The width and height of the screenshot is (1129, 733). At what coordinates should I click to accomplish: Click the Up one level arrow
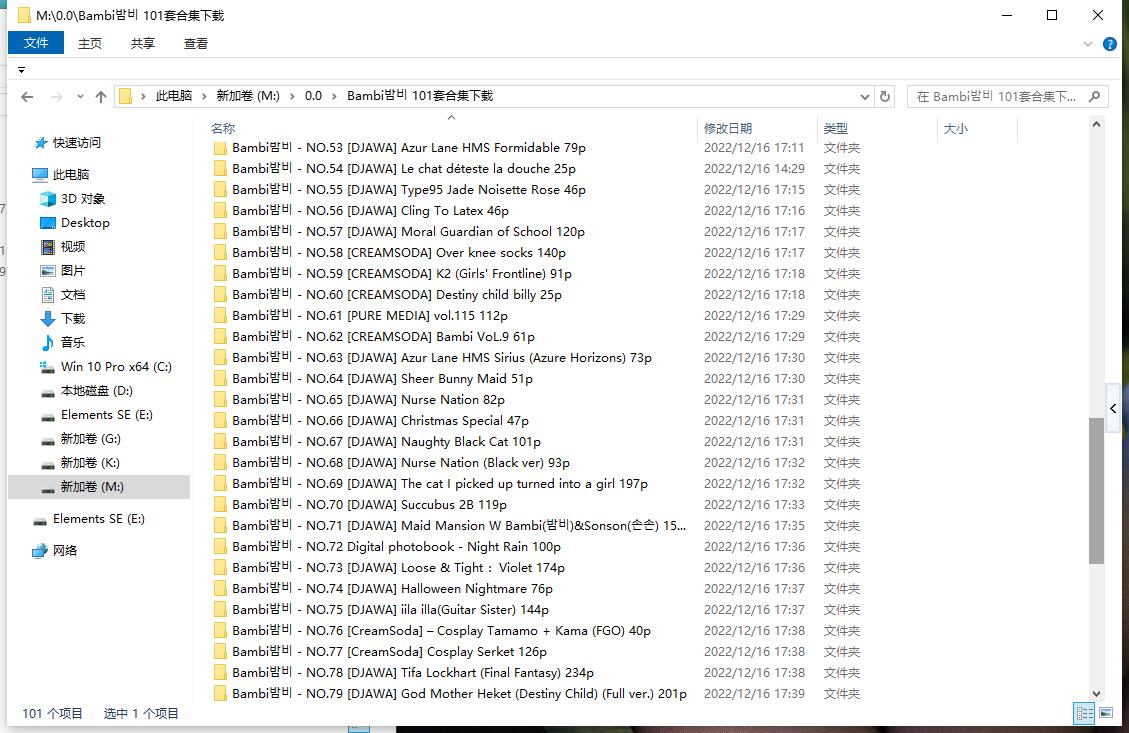101,96
